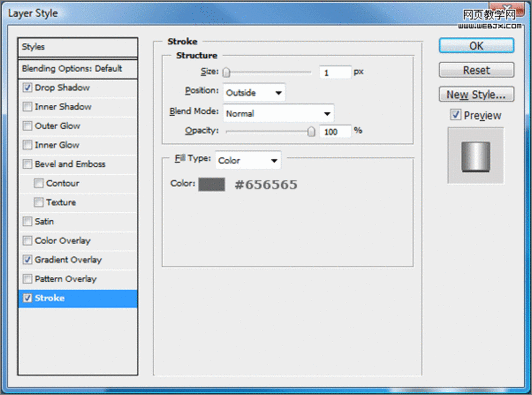This screenshot has height=395, width=532.
Task: Open the Position dropdown showing Outside
Action: pos(254,92)
